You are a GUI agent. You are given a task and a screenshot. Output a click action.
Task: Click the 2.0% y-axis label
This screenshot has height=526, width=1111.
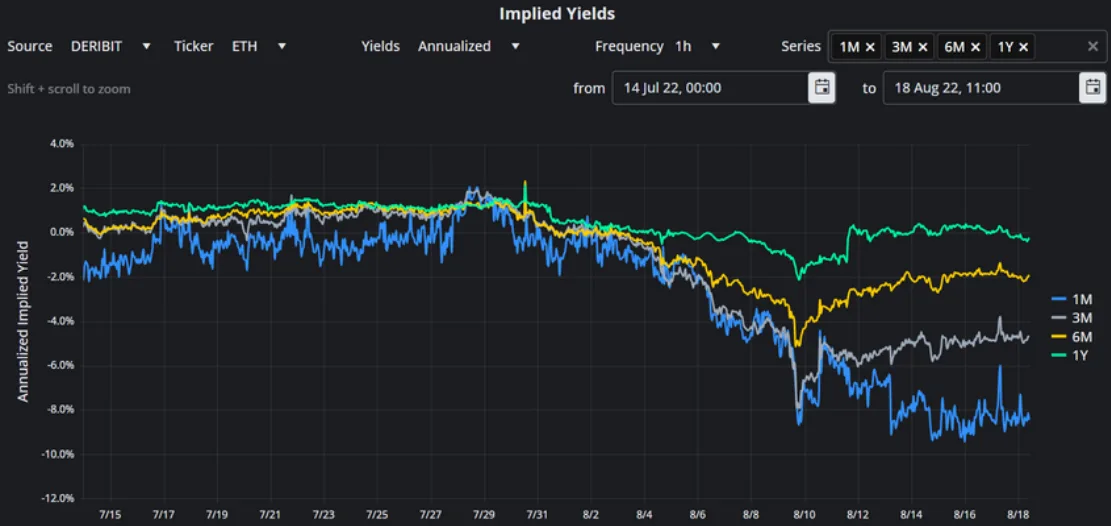[61, 188]
